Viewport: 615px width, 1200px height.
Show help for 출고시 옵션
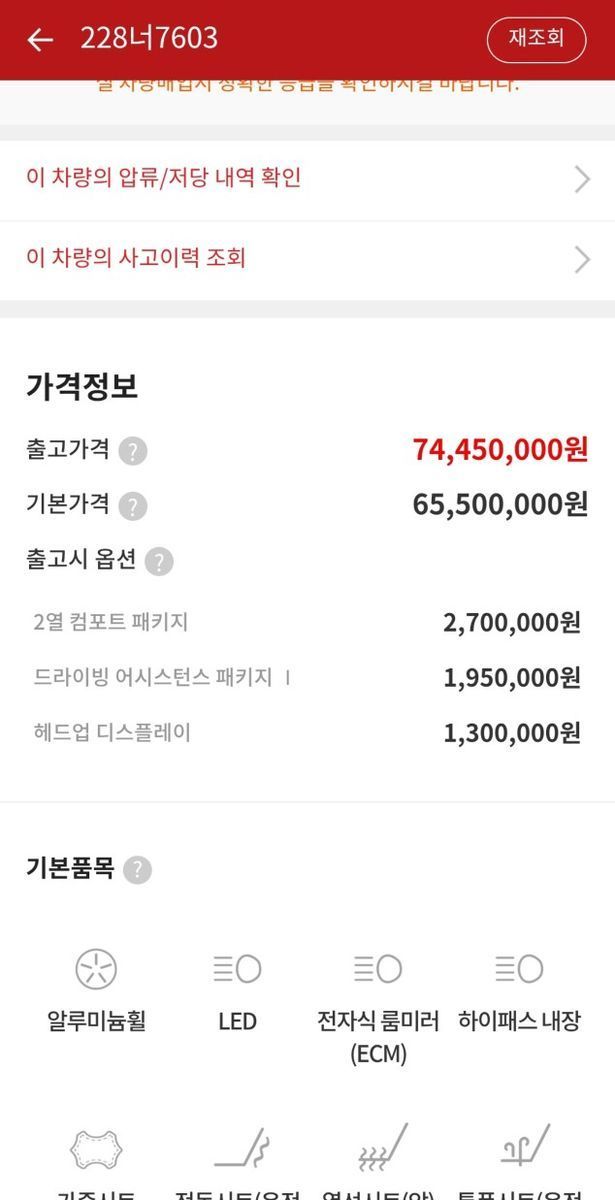click(158, 561)
